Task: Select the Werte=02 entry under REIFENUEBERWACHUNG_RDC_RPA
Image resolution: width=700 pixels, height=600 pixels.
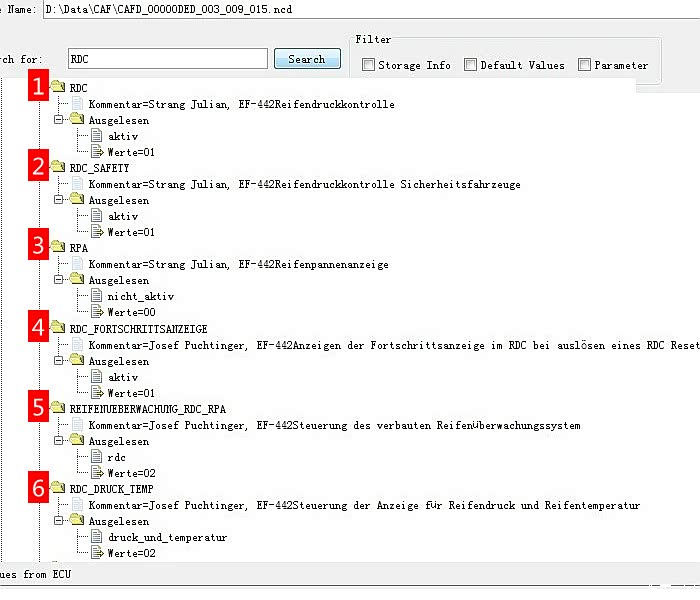Action: [x=130, y=473]
